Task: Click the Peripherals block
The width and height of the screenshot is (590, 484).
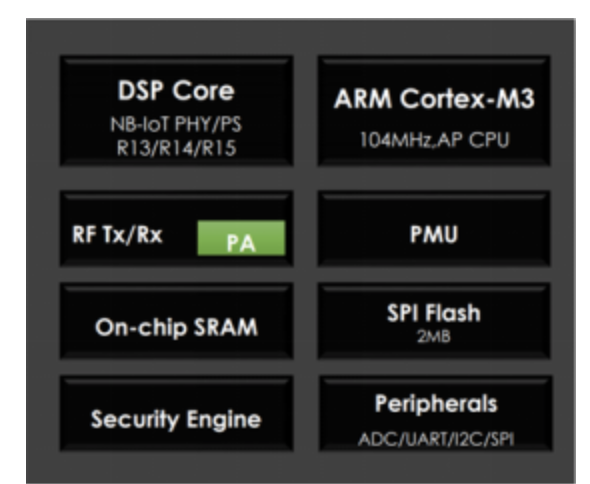Action: coord(436,413)
